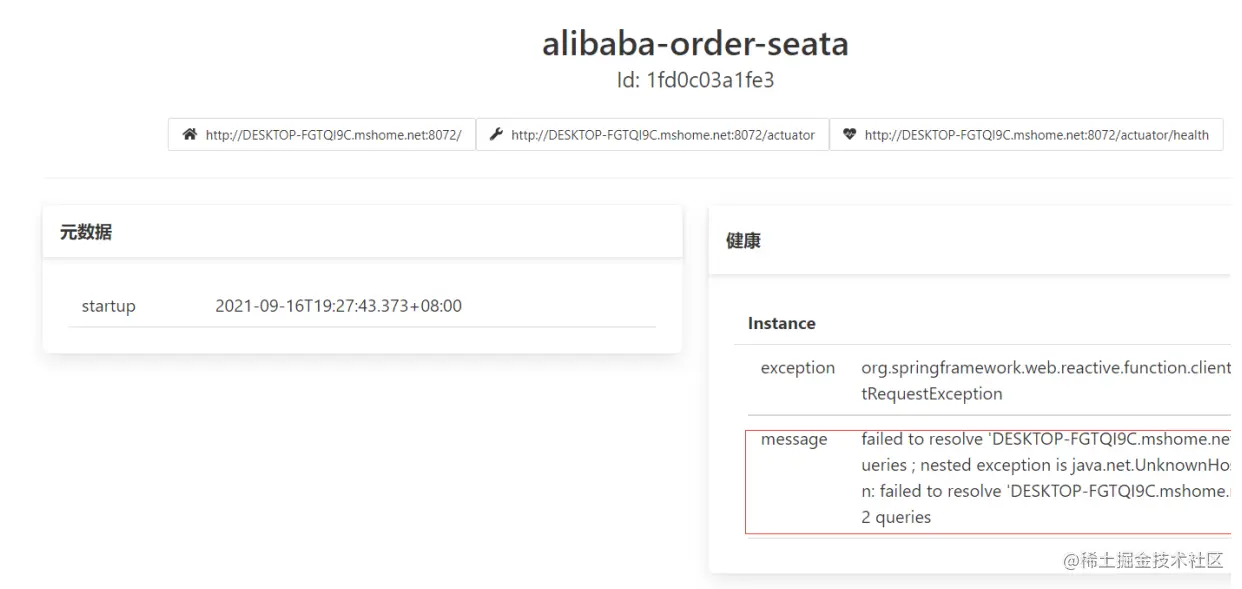Viewport: 1242px width, 589px height.
Task: Click the 稀土掘金技术社区 watermark
Action: pyautogui.click(x=1143, y=560)
